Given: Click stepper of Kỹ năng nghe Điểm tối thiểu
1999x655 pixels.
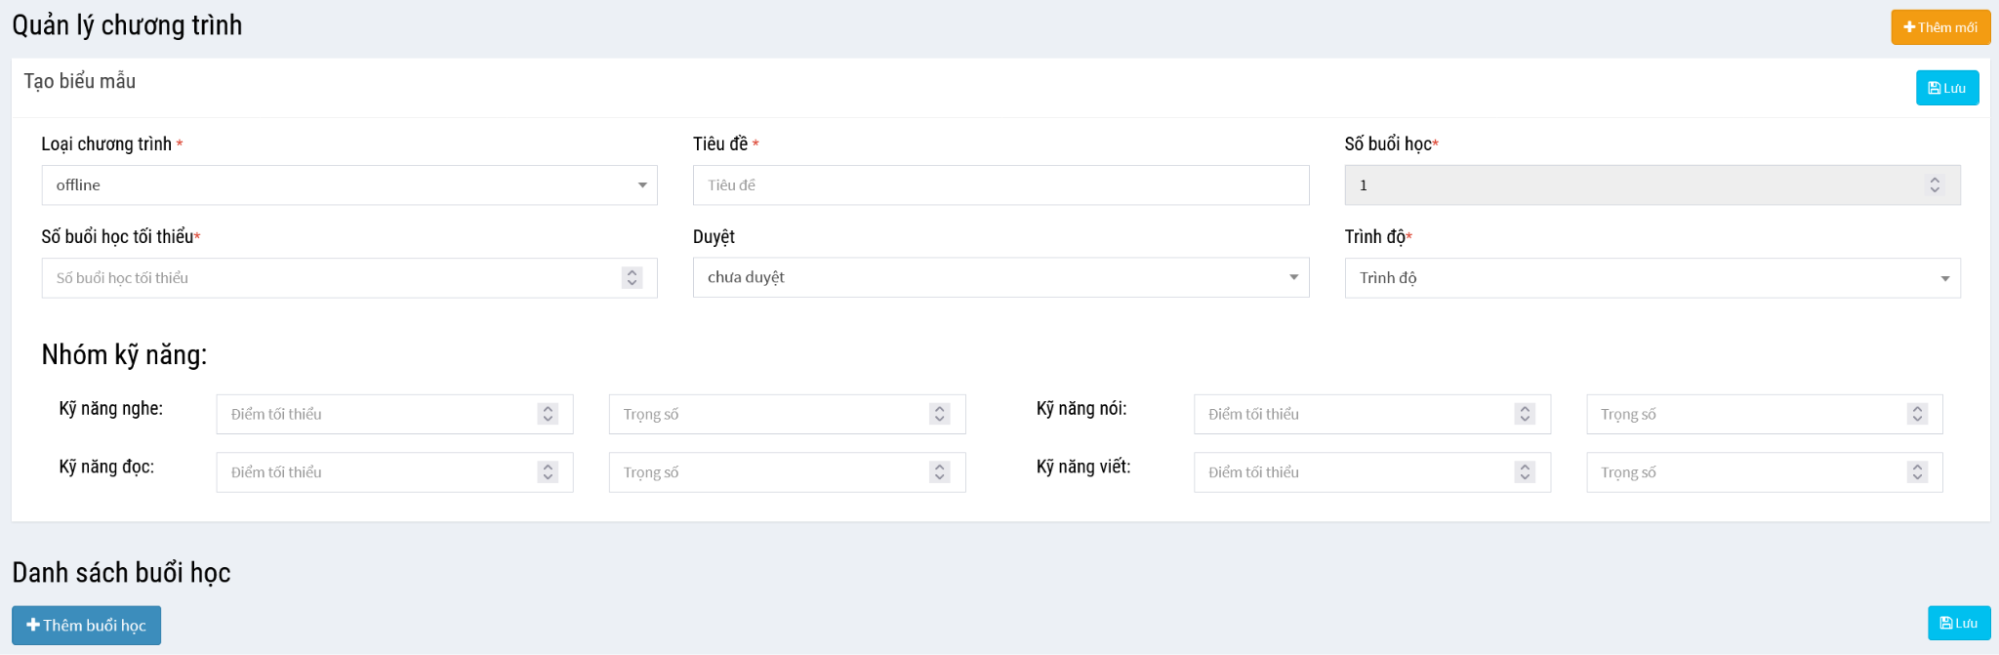Looking at the screenshot, I should click(547, 414).
